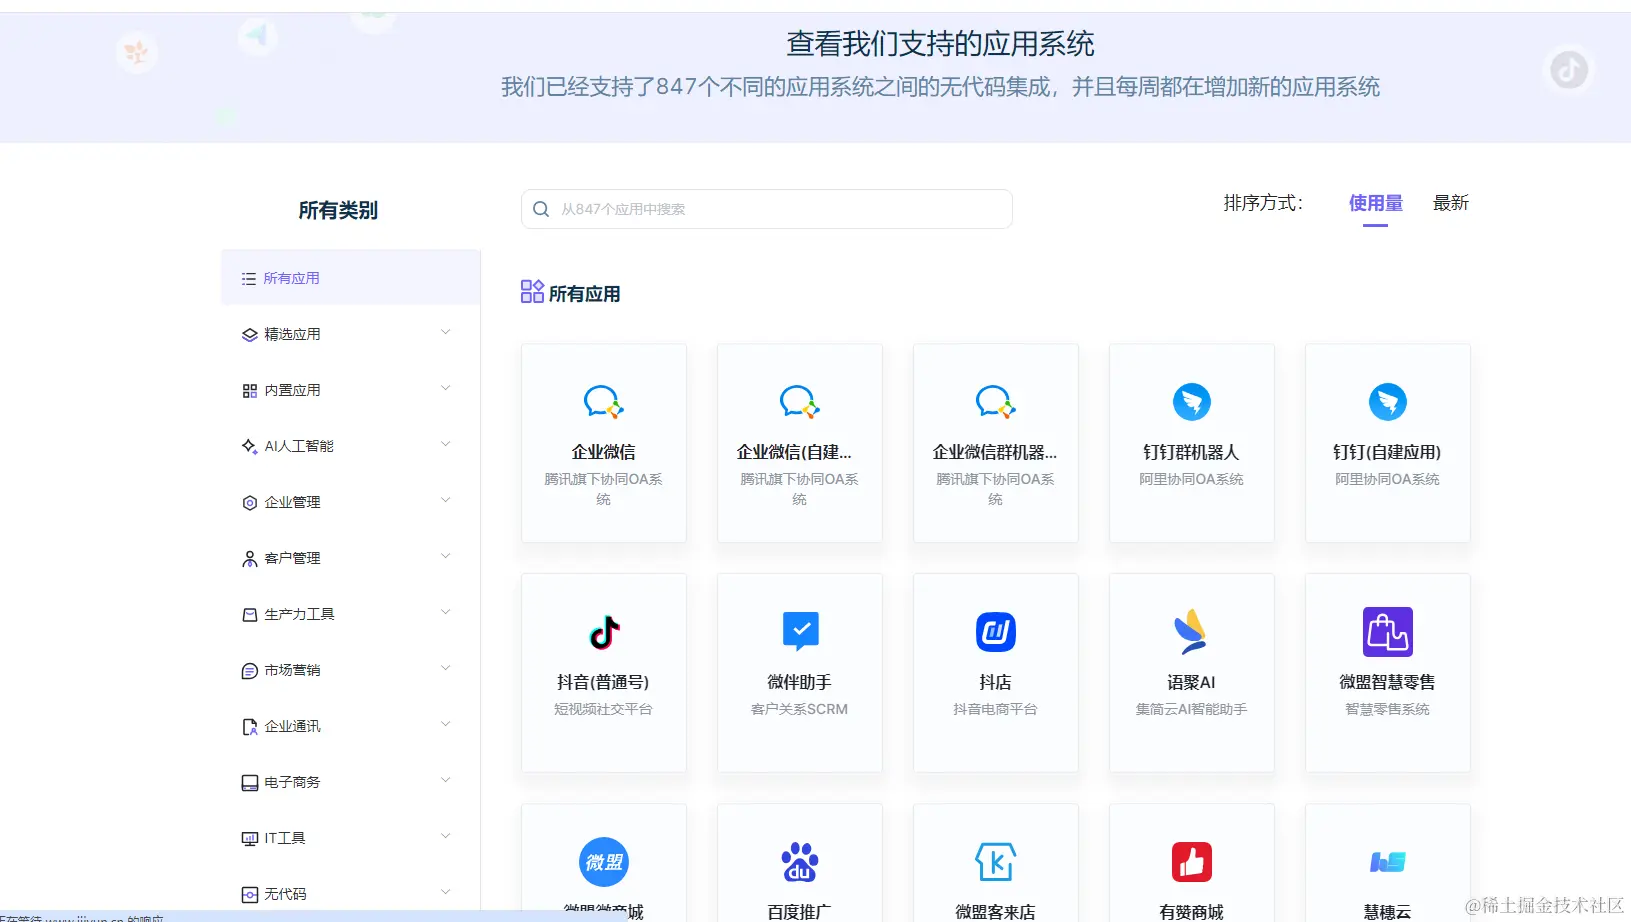1631x922 pixels.
Task: Click the 微伴助手 checkmark icon
Action: [800, 632]
